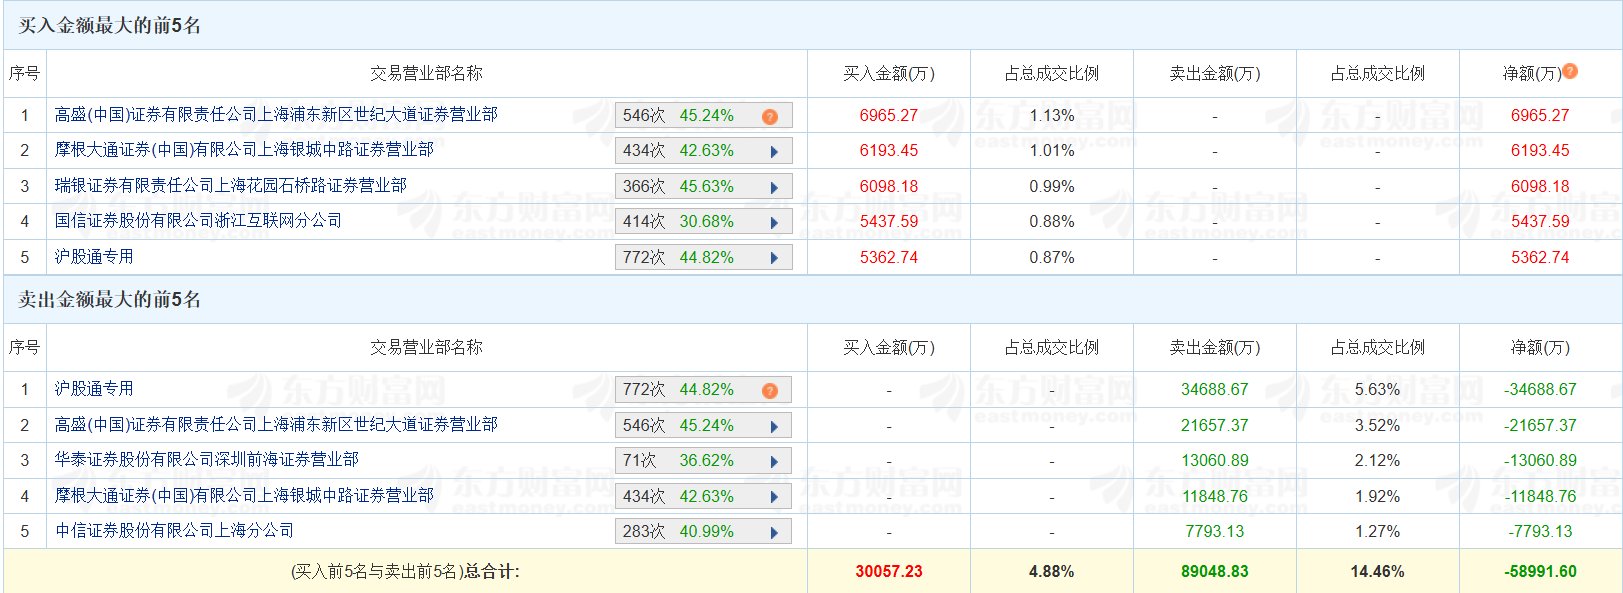Open the 华泰证券 深圳前海 branch link
The width and height of the screenshot is (1623, 593).
(x=207, y=460)
